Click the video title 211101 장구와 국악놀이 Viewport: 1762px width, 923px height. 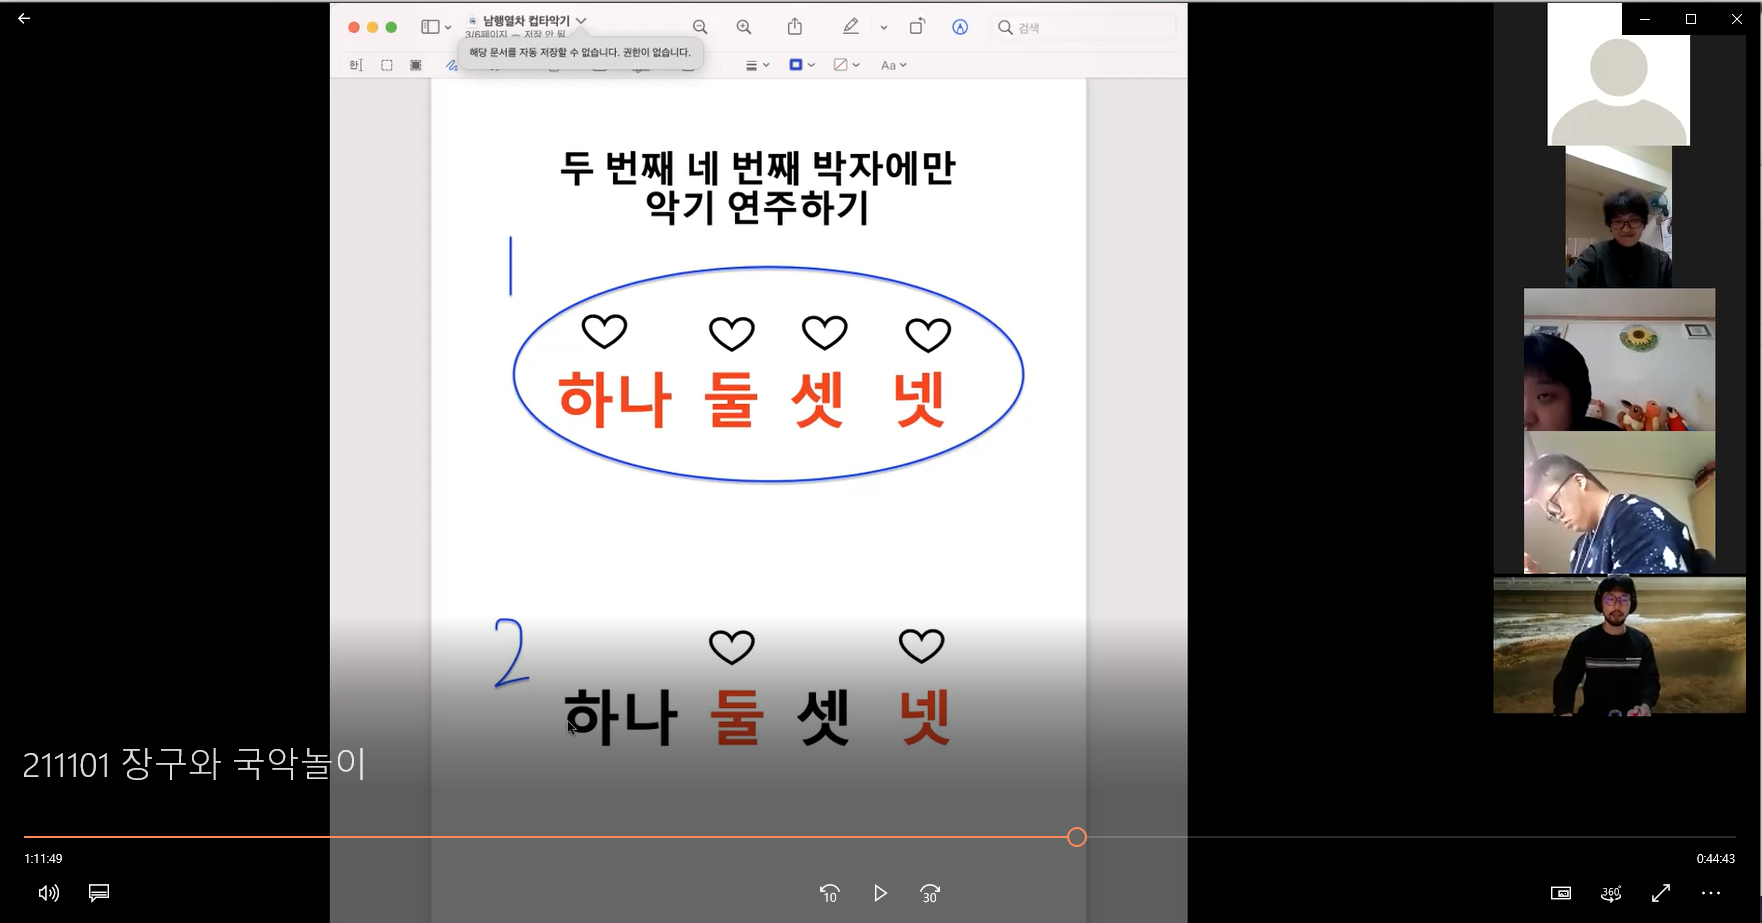[x=195, y=764]
